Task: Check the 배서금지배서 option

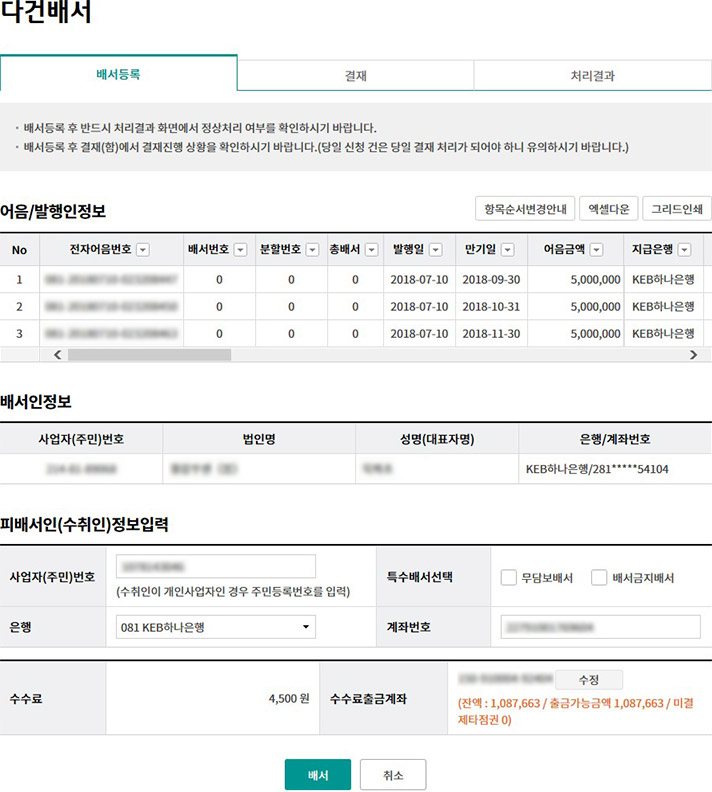Action: [599, 577]
